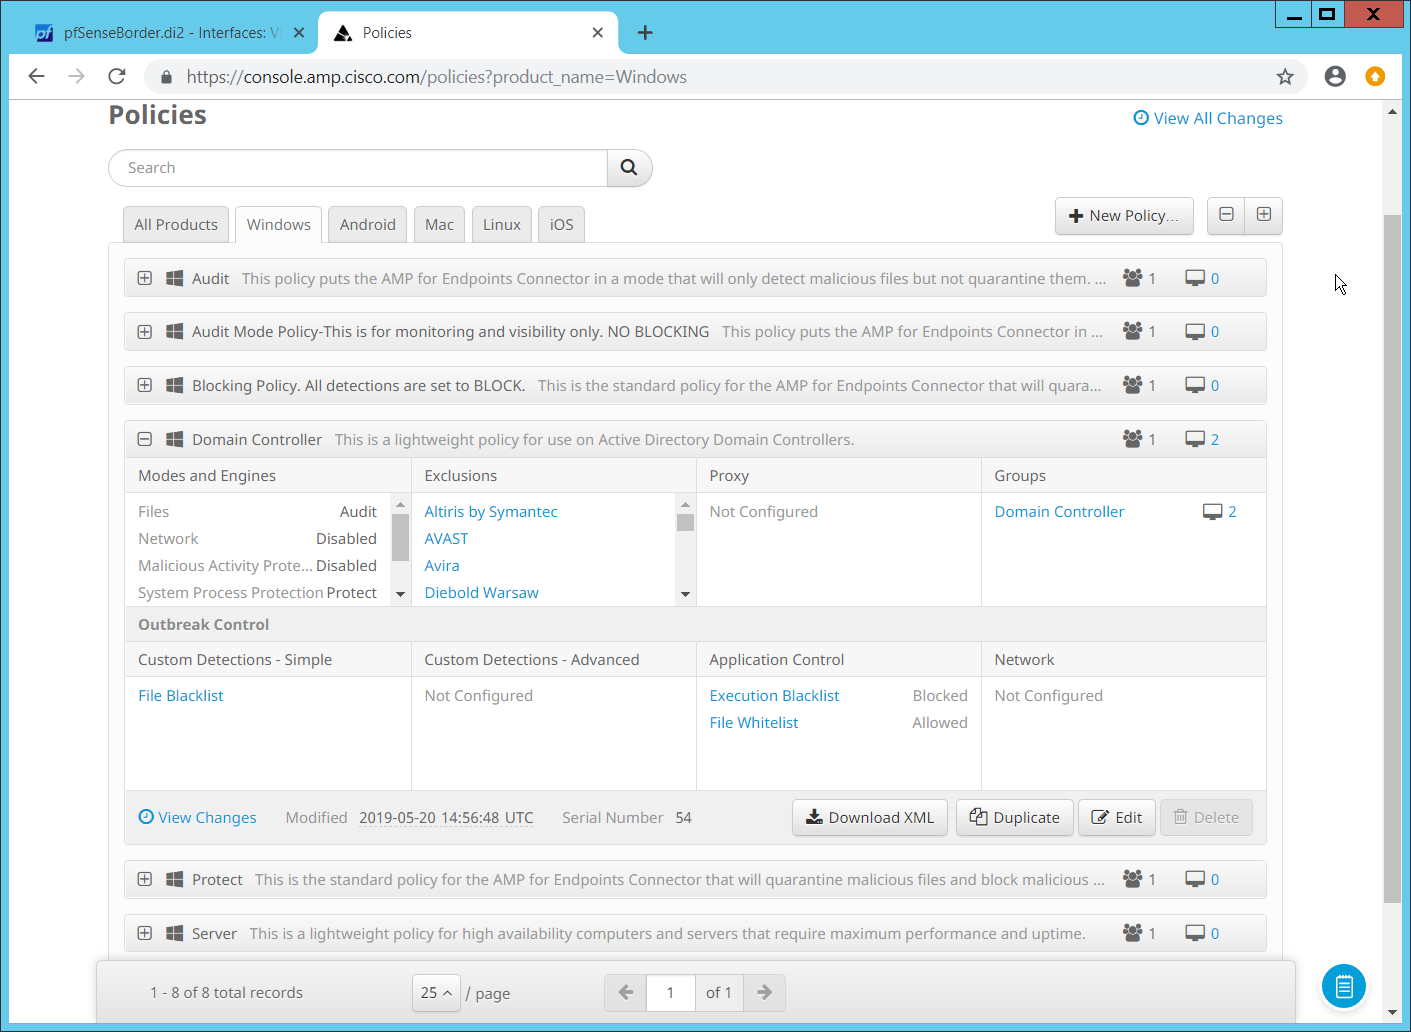Viewport: 1411px width, 1032px height.
Task: Switch to the Android tab
Action: click(x=367, y=225)
